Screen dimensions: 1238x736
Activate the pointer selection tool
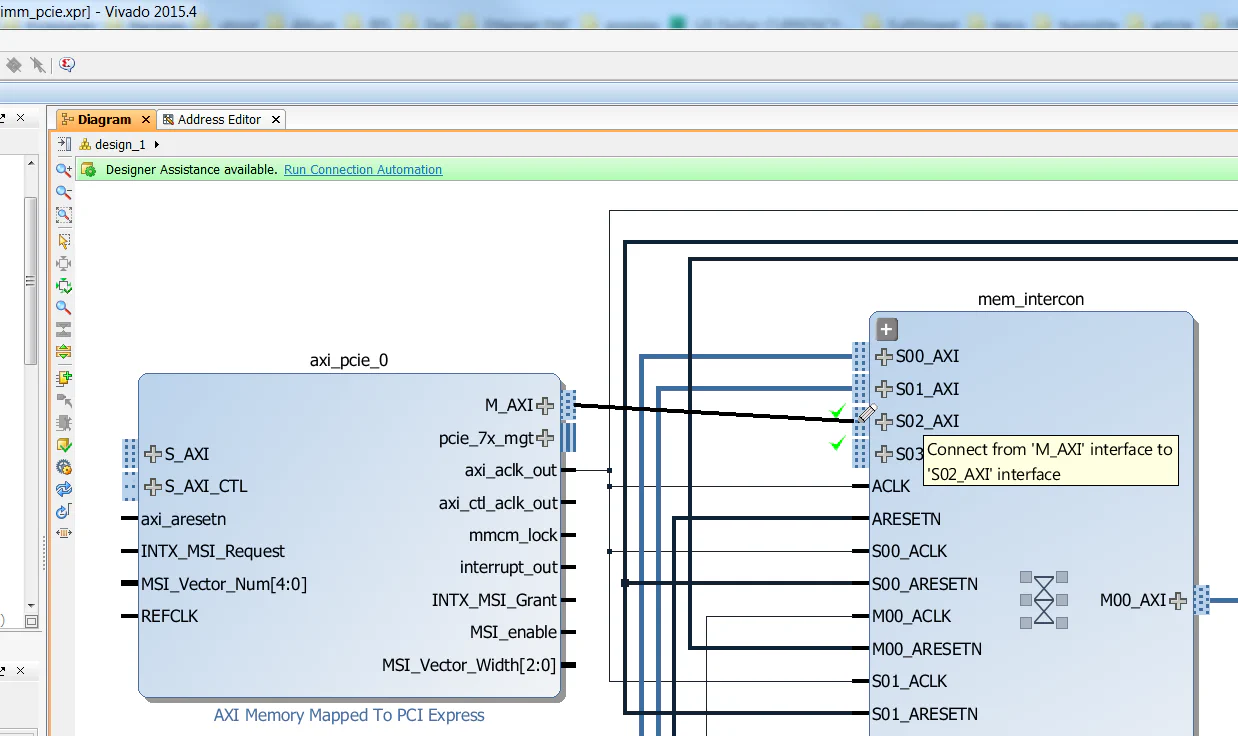tap(63, 240)
